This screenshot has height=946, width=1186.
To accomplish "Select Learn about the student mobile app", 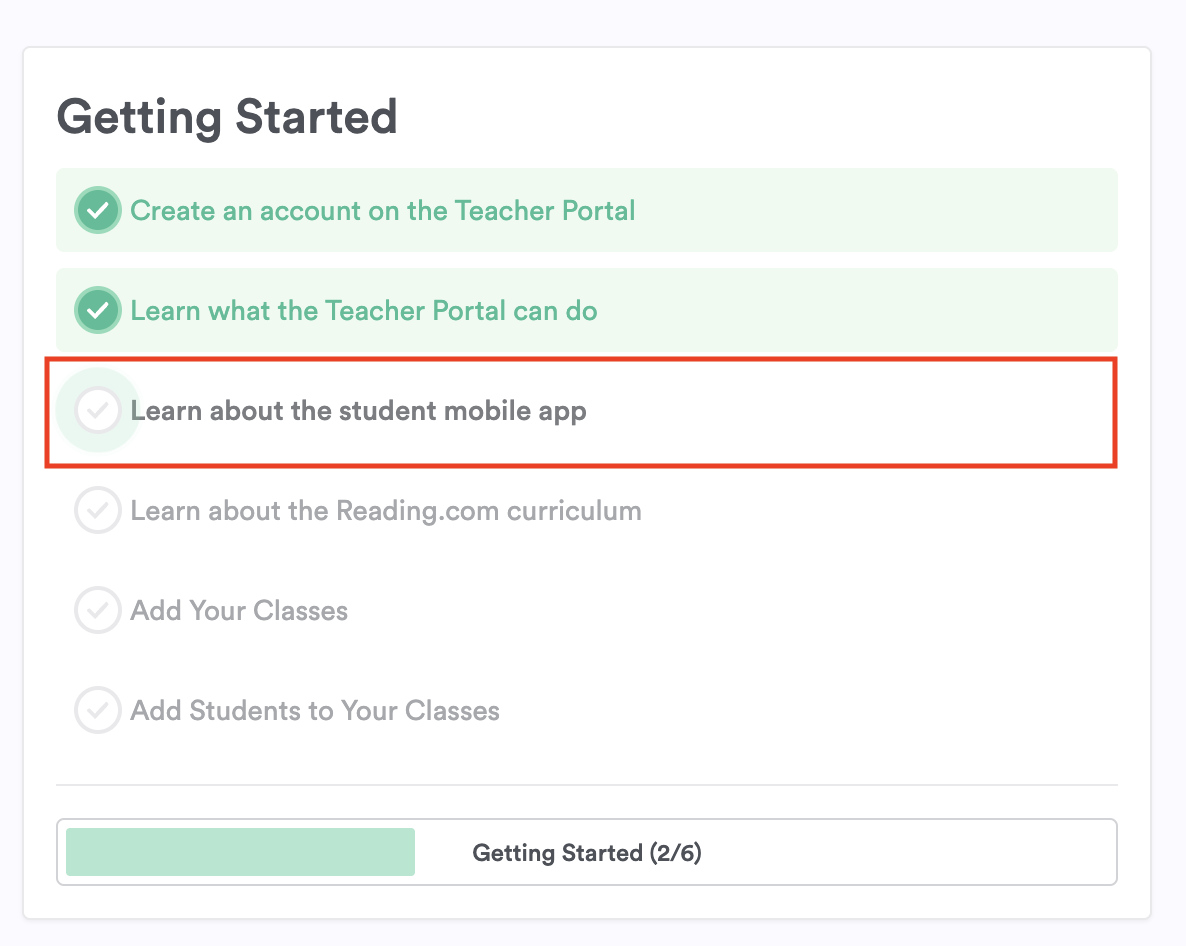I will click(x=358, y=411).
